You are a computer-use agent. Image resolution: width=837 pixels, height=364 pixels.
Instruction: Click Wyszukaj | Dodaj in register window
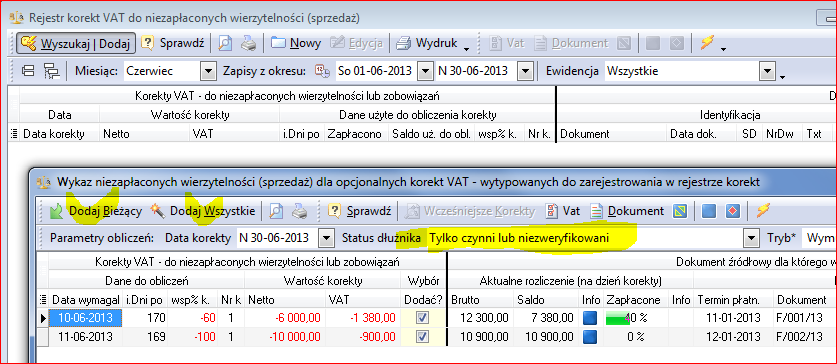click(75, 43)
